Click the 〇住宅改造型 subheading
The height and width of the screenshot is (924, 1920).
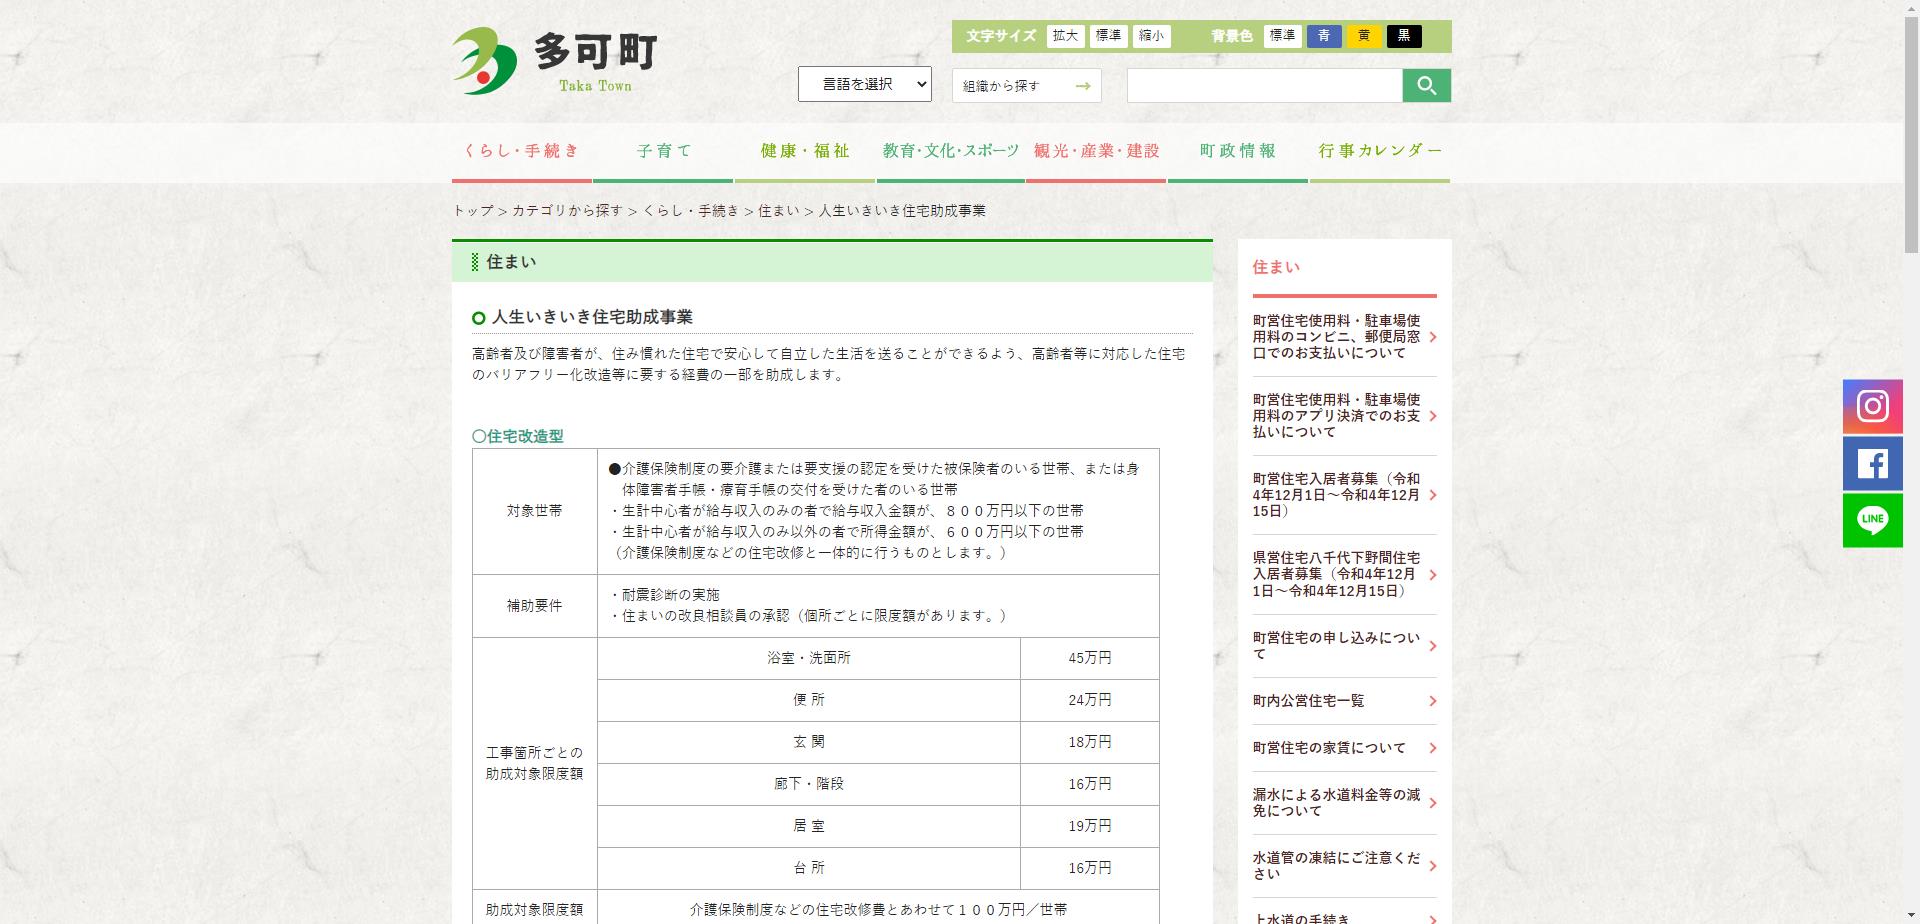[518, 437]
